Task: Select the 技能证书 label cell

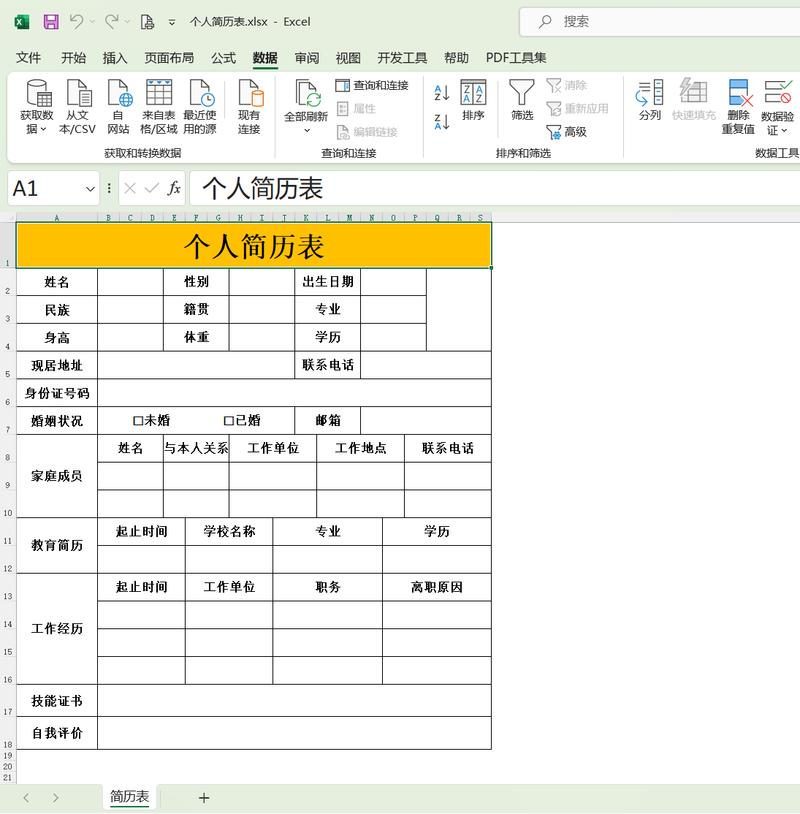Action: 57,701
